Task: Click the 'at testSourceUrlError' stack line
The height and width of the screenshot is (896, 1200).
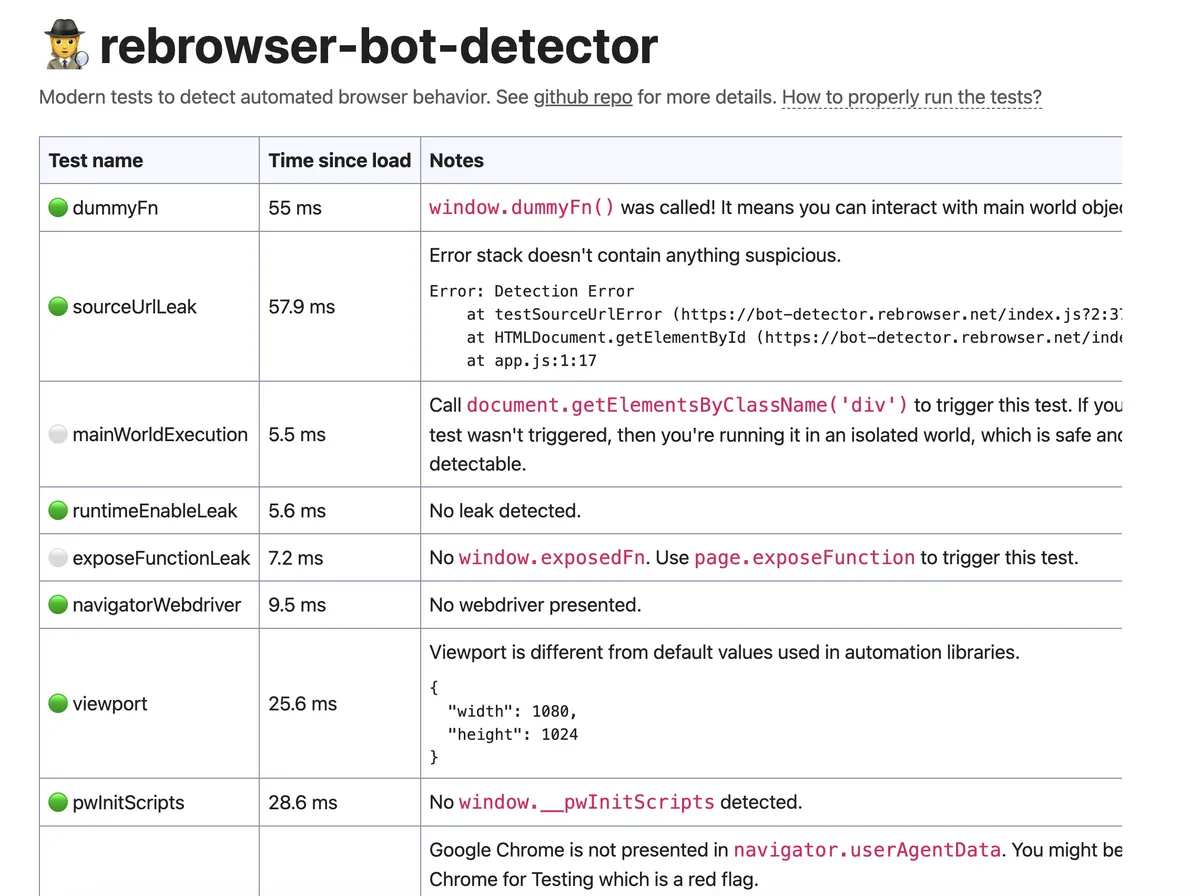Action: (794, 314)
